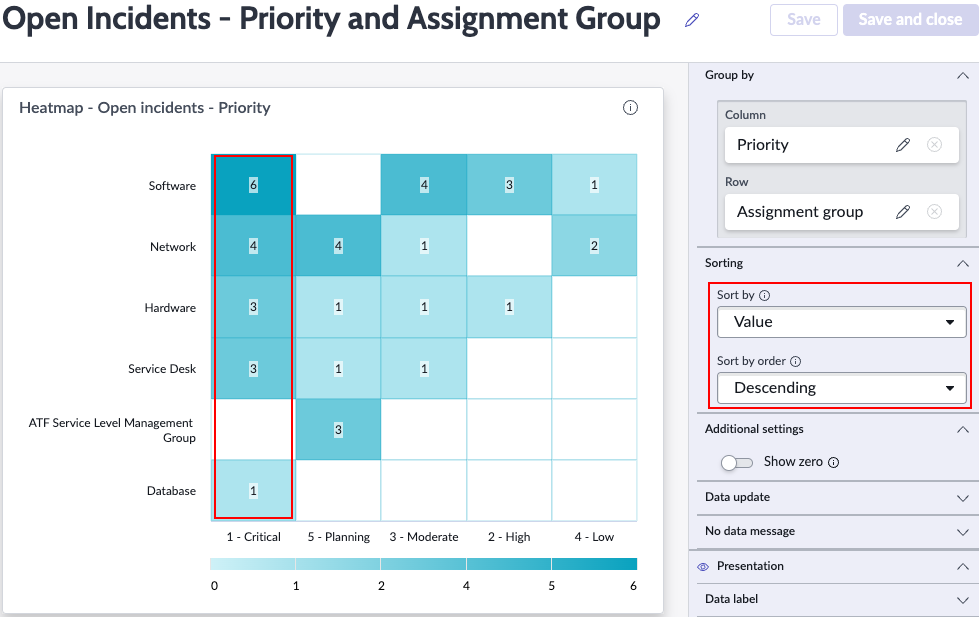The width and height of the screenshot is (979, 617).
Task: Click the heatmap title text
Action: pyautogui.click(x=145, y=108)
